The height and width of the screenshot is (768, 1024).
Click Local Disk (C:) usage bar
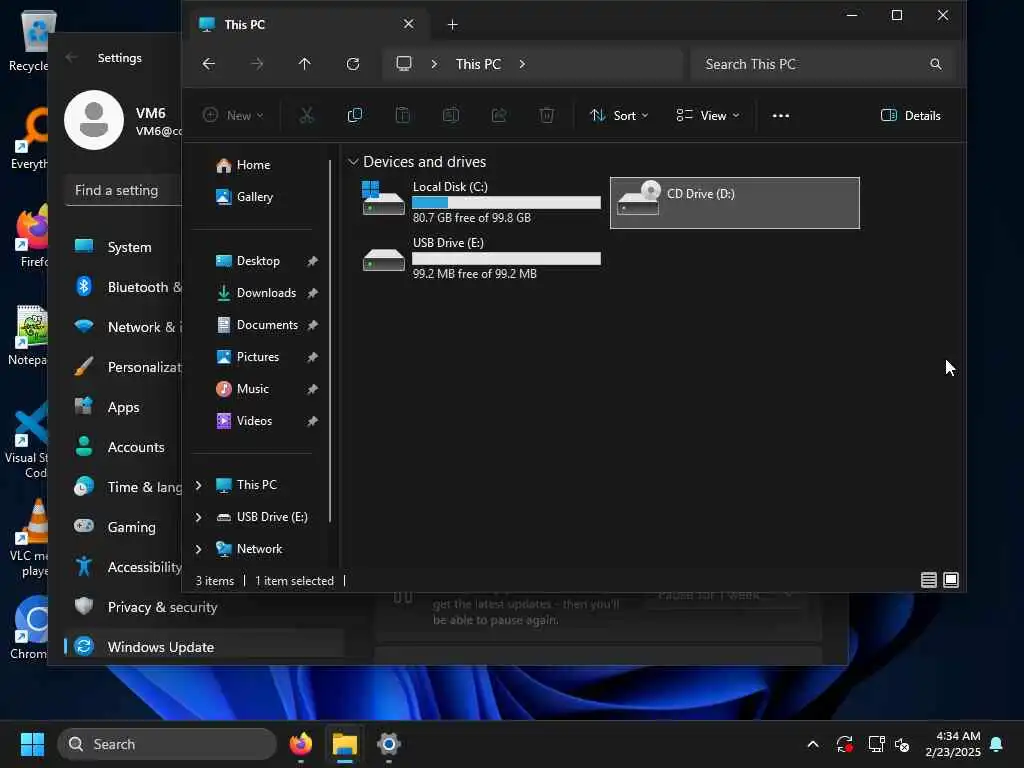(x=506, y=203)
